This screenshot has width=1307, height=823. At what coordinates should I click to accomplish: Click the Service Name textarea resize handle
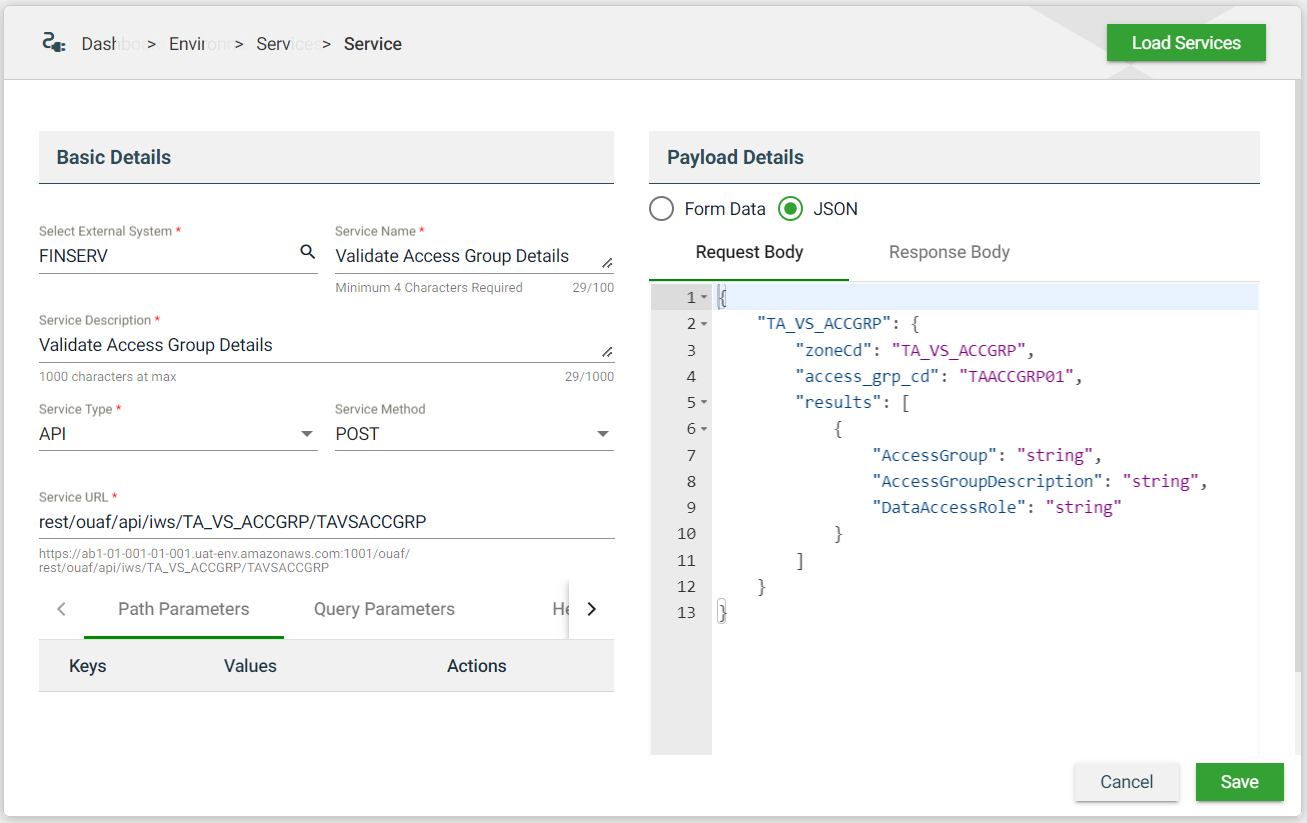(x=606, y=262)
